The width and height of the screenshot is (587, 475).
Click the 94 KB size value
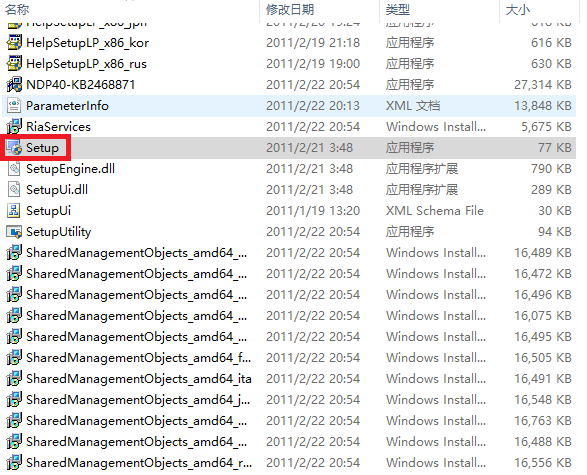tap(555, 232)
